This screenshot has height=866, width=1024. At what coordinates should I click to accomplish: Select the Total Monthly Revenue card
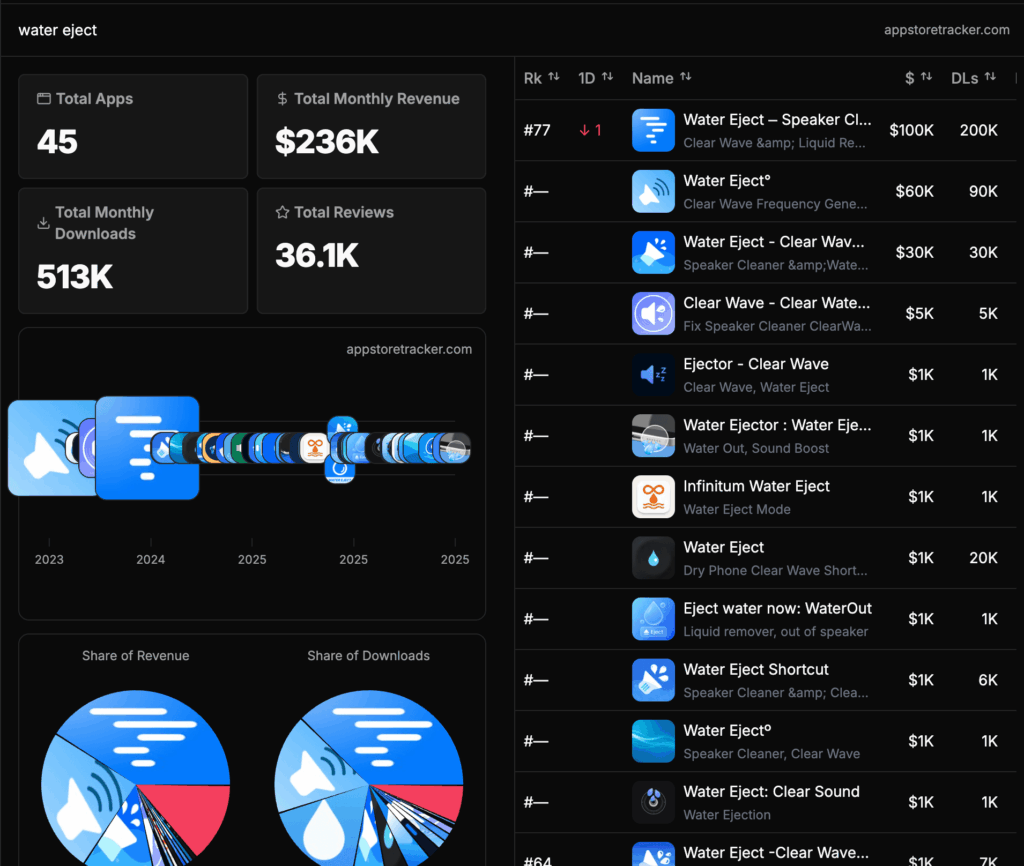click(371, 126)
